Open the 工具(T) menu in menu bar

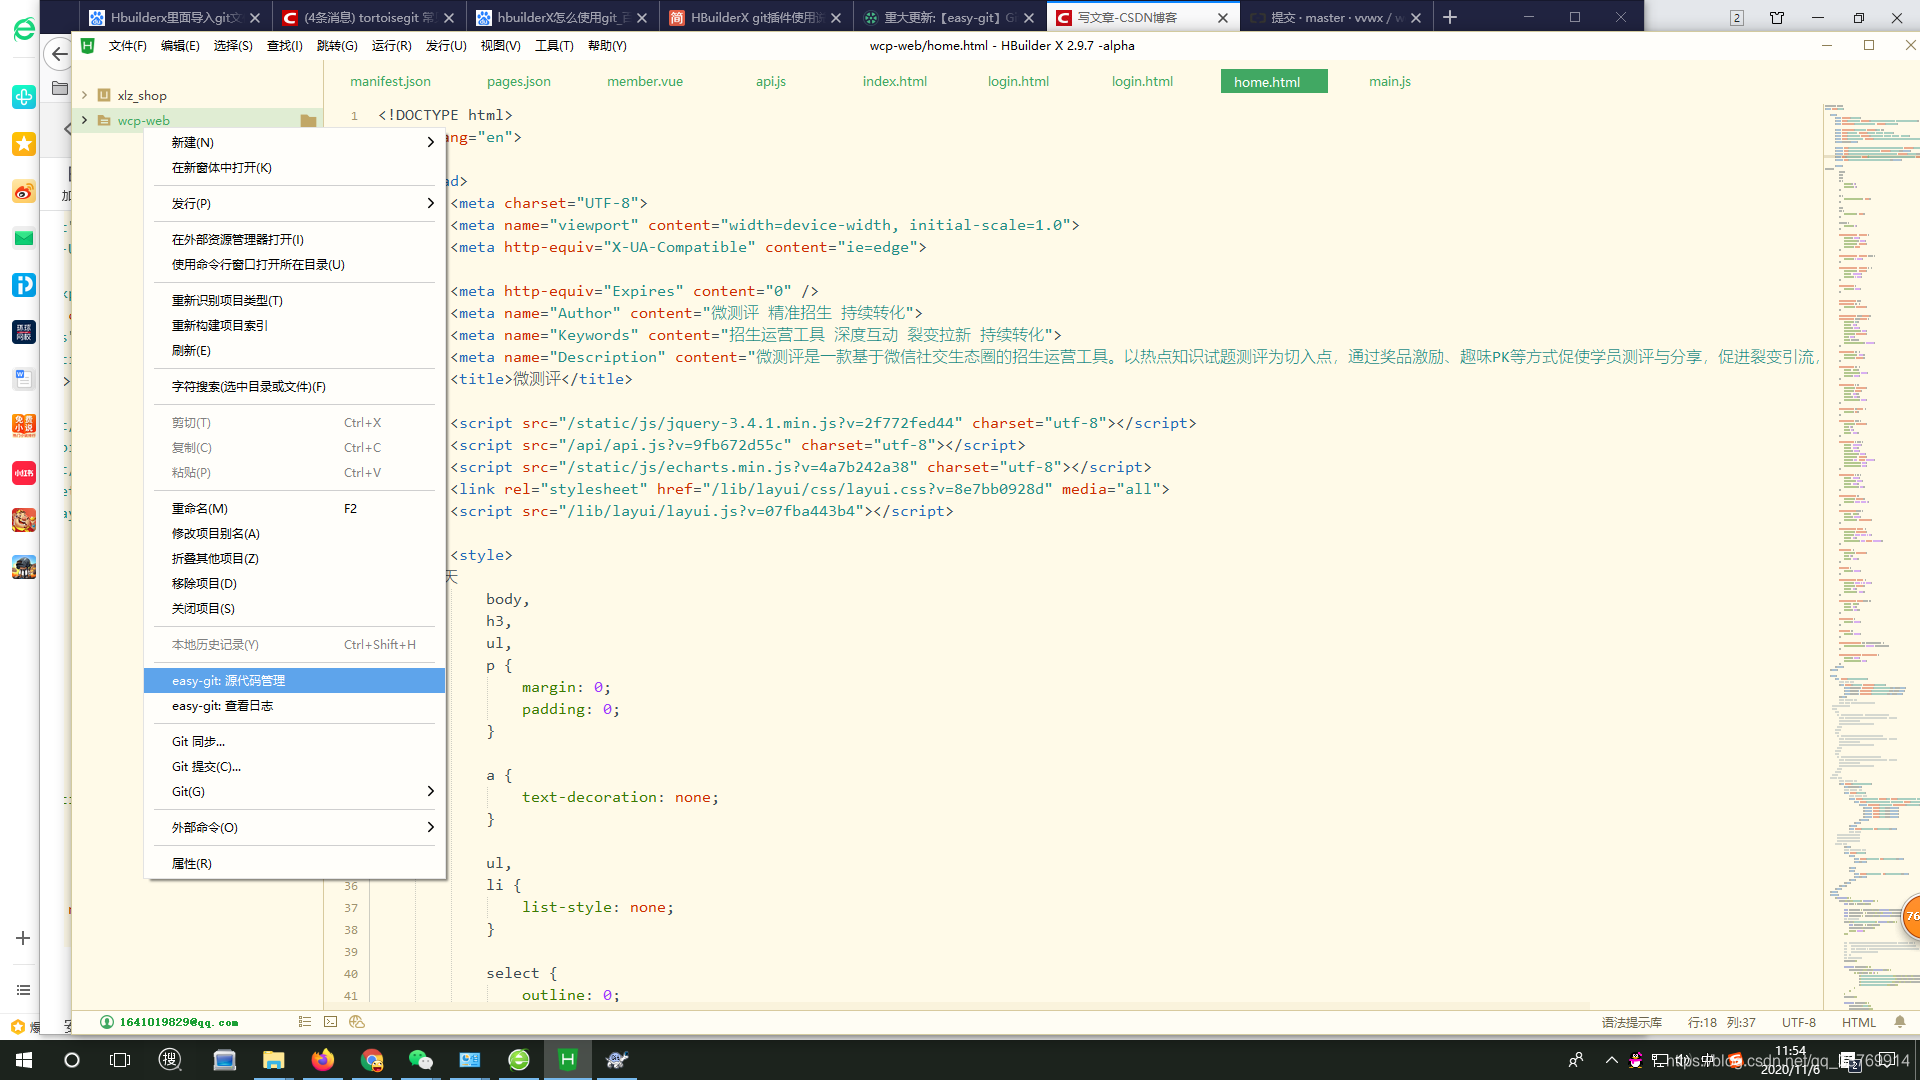coord(553,46)
